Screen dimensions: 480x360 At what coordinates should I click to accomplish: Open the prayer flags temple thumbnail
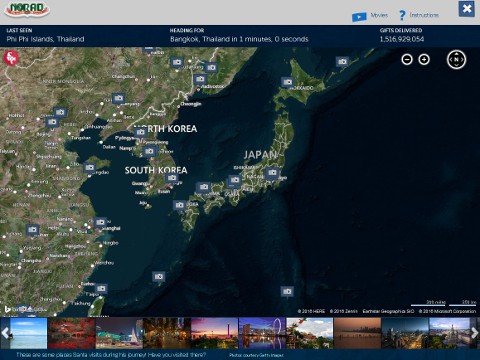[310, 333]
